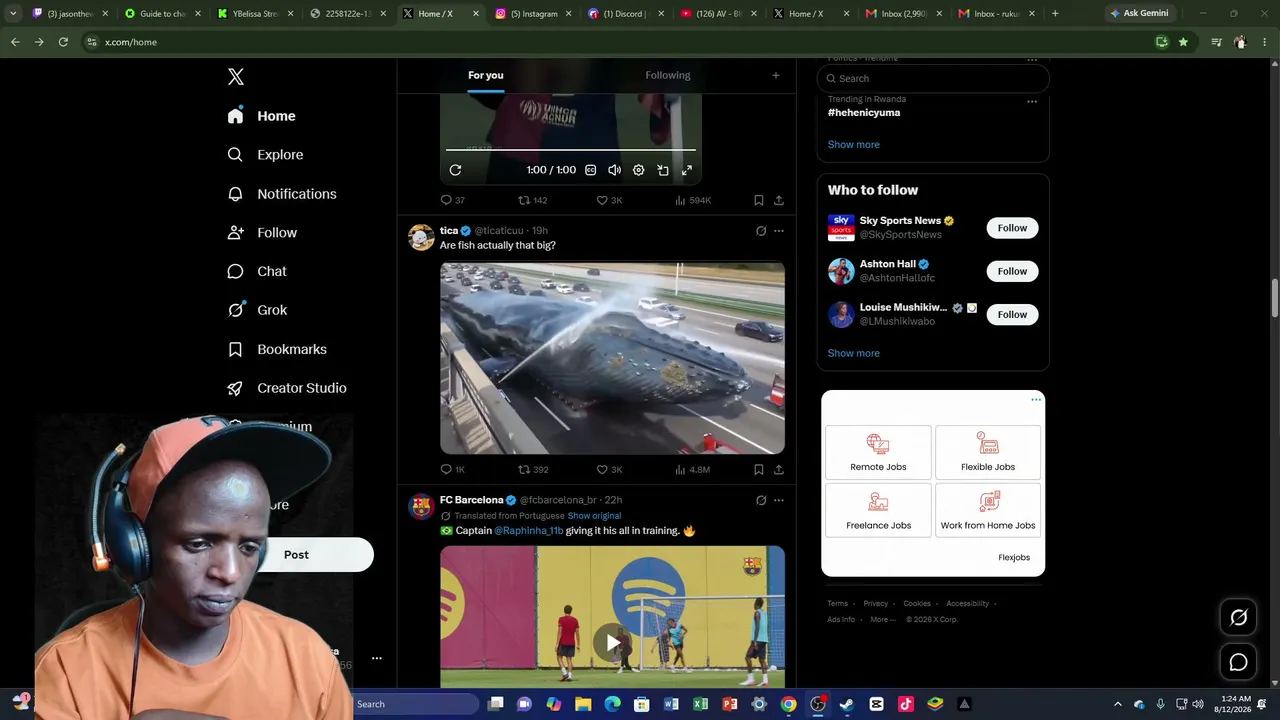The width and height of the screenshot is (1280, 720).
Task: Reply to tica's post with 1K replies
Action: pos(453,469)
